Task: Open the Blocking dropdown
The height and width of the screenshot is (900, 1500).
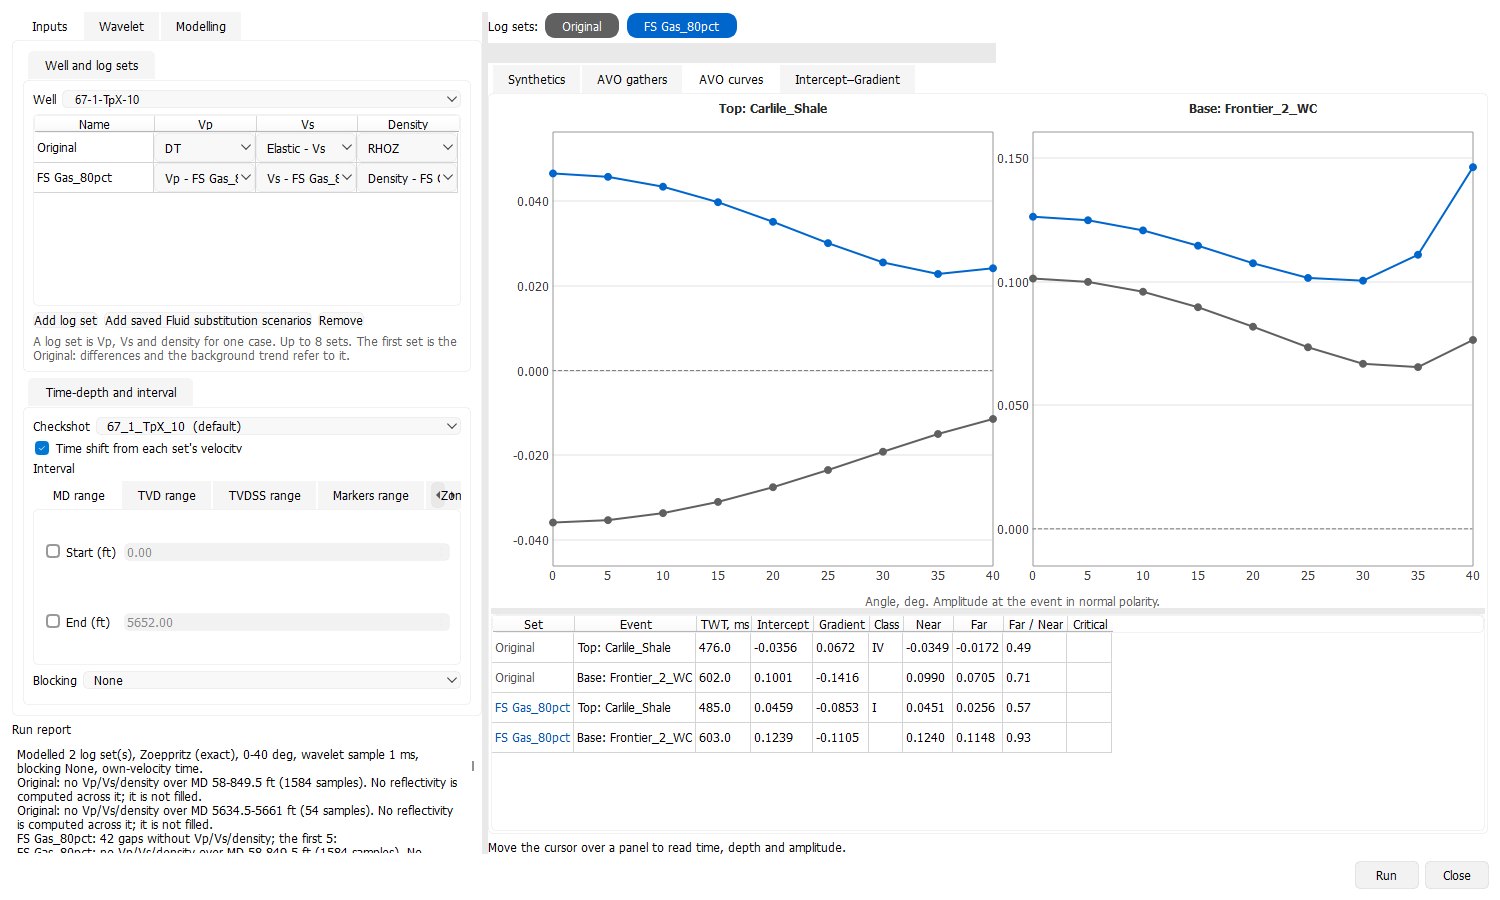Action: coord(272,680)
